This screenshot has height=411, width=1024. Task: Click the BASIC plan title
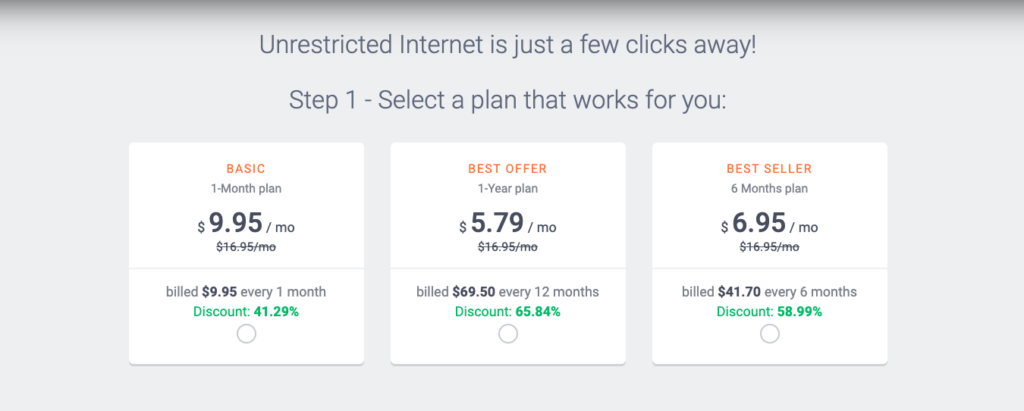[x=246, y=169]
